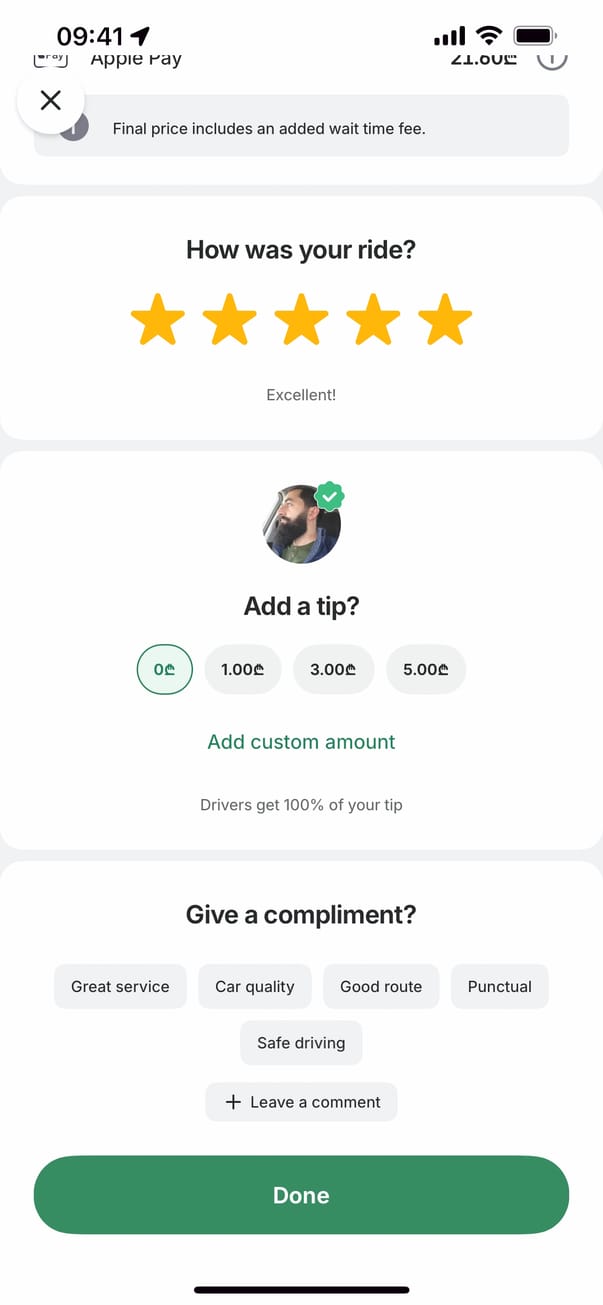
Task: Give a five-star rating
Action: (445, 320)
